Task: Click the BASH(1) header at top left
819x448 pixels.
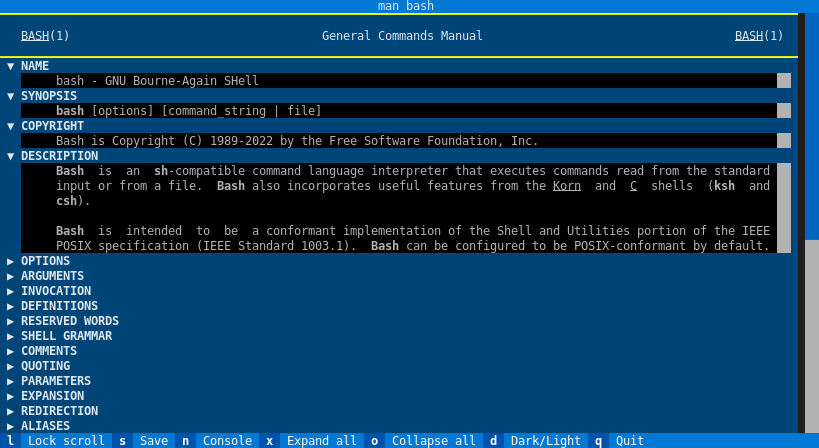Action: 45,36
